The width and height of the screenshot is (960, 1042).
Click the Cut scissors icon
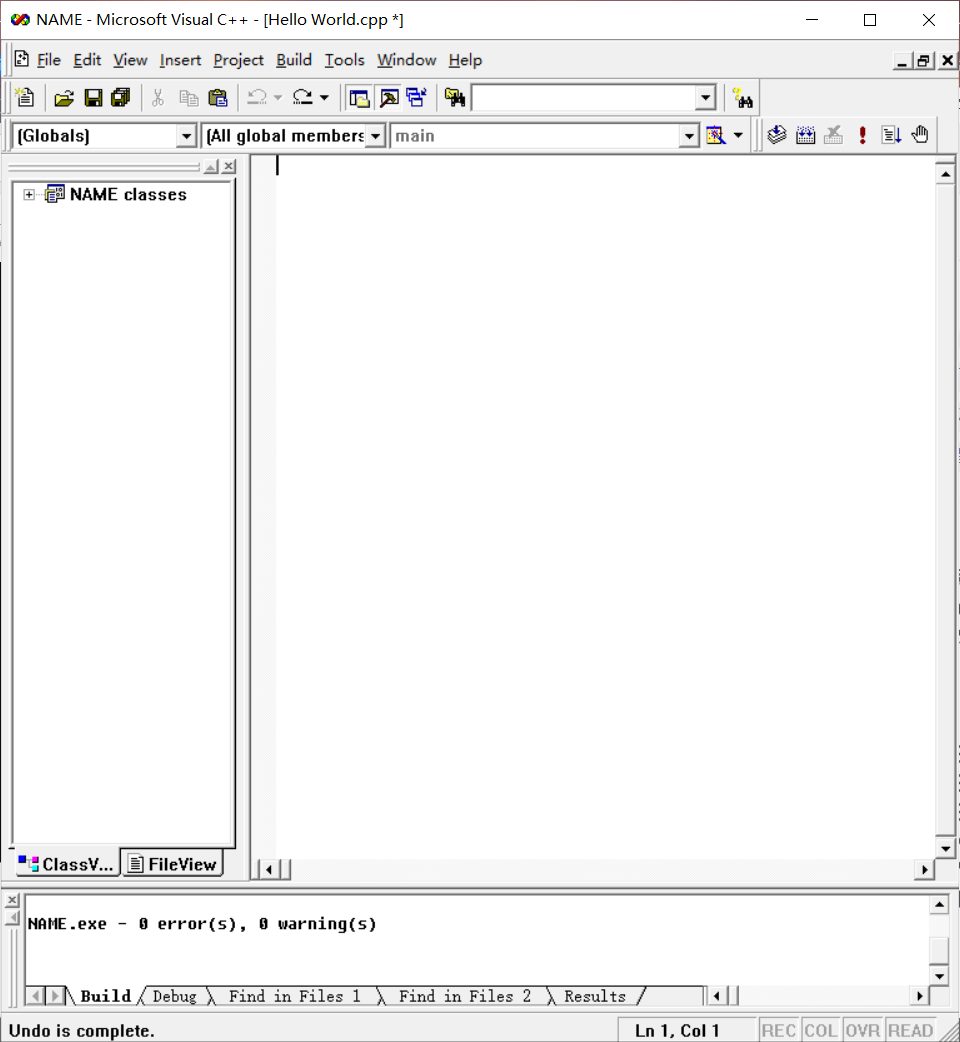point(158,98)
